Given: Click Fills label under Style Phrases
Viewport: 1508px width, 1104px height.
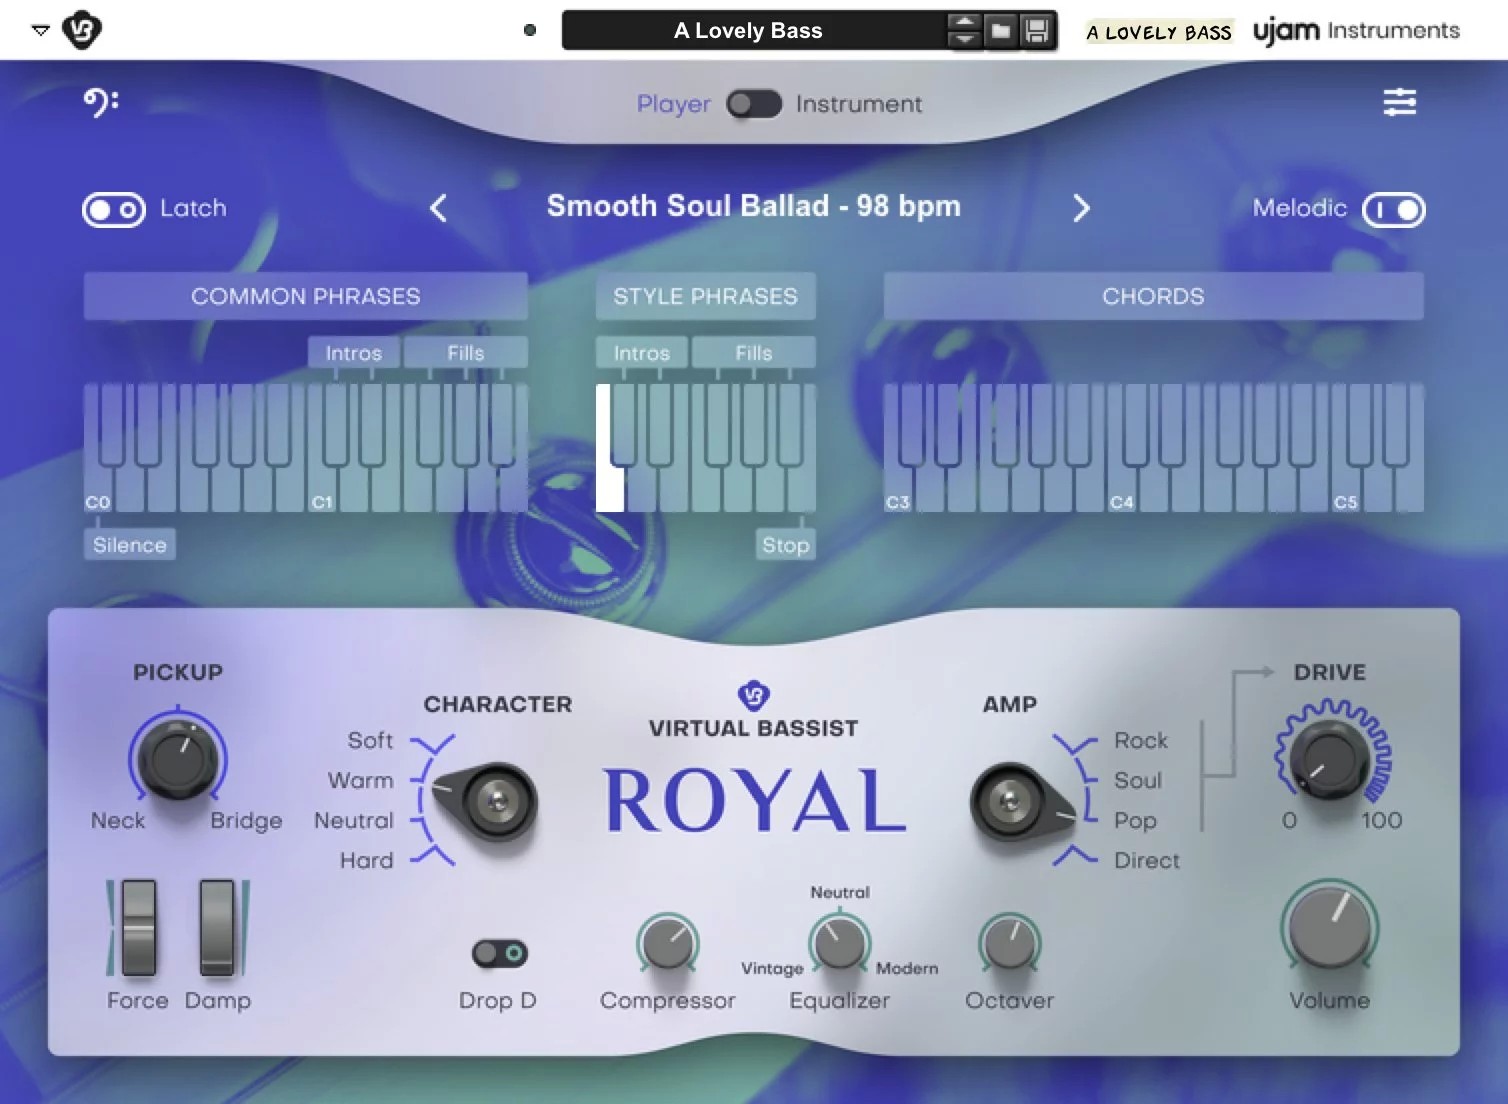Looking at the screenshot, I should (754, 353).
